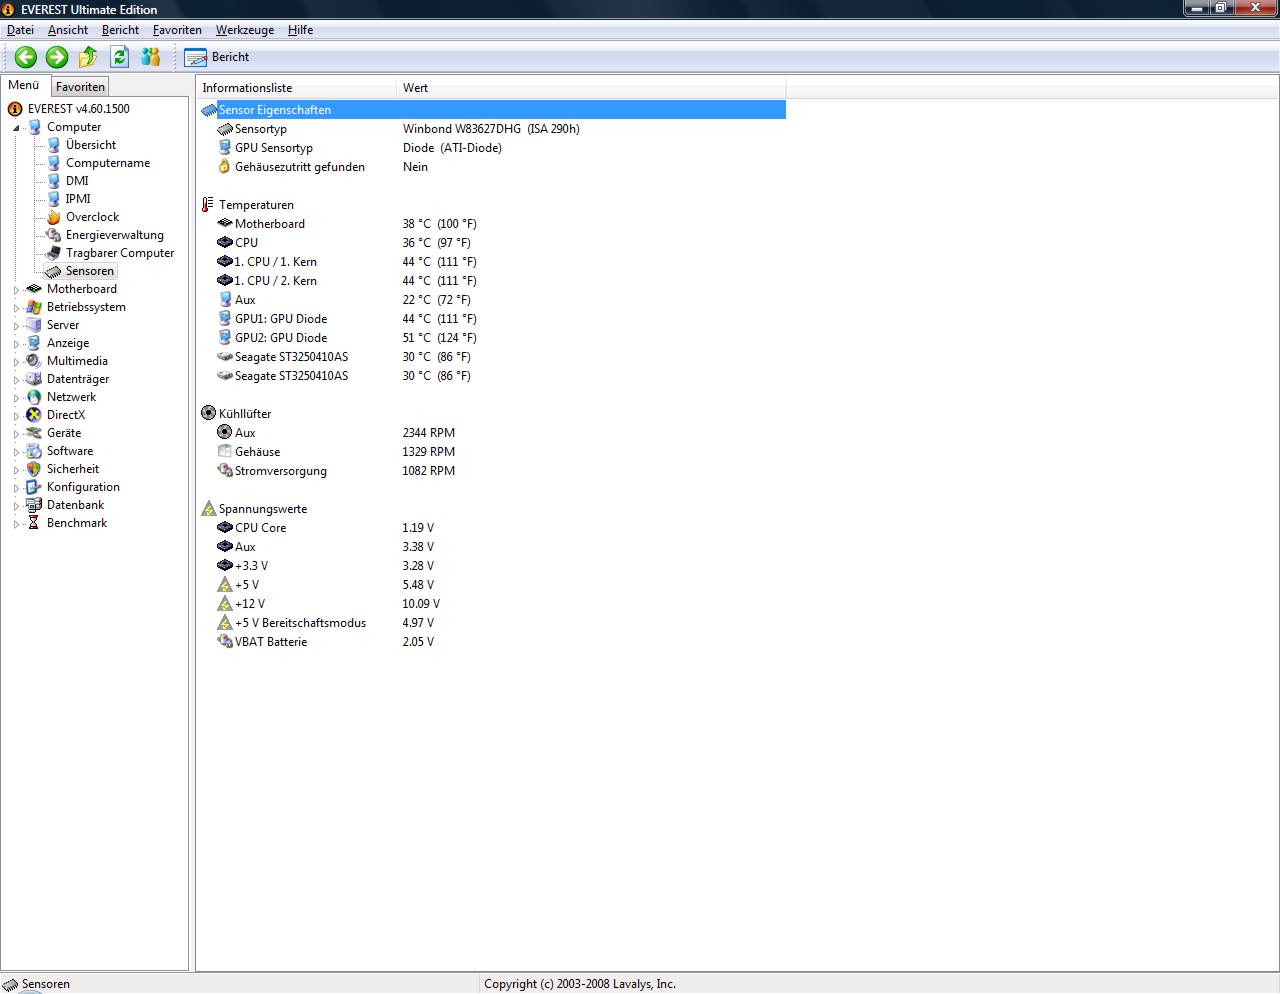Click the 2344 RPM Aux fan value
This screenshot has height=994, width=1280.
point(428,433)
